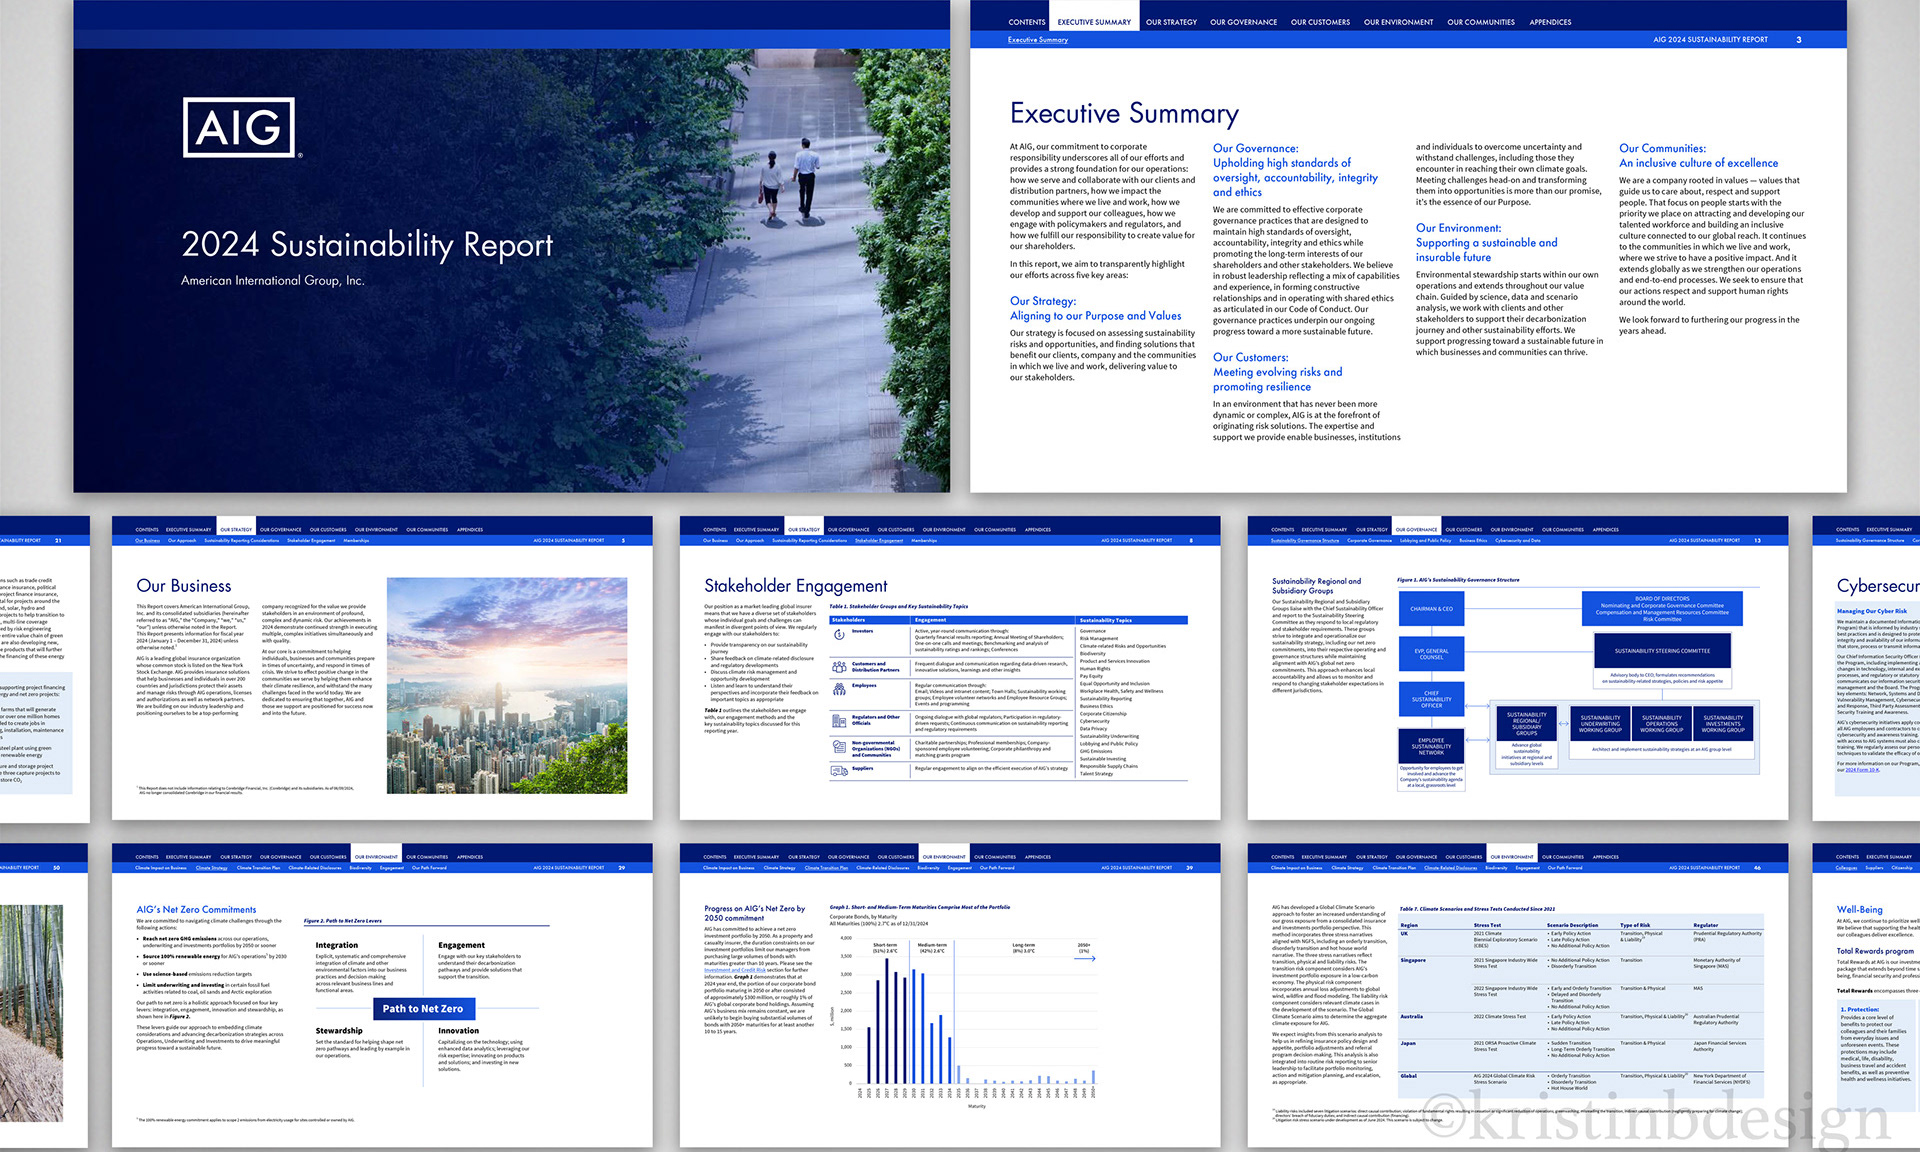The image size is (1920, 1152).
Task: Click the Managing Our Cyber Risk heading
Action: pos(1871,611)
